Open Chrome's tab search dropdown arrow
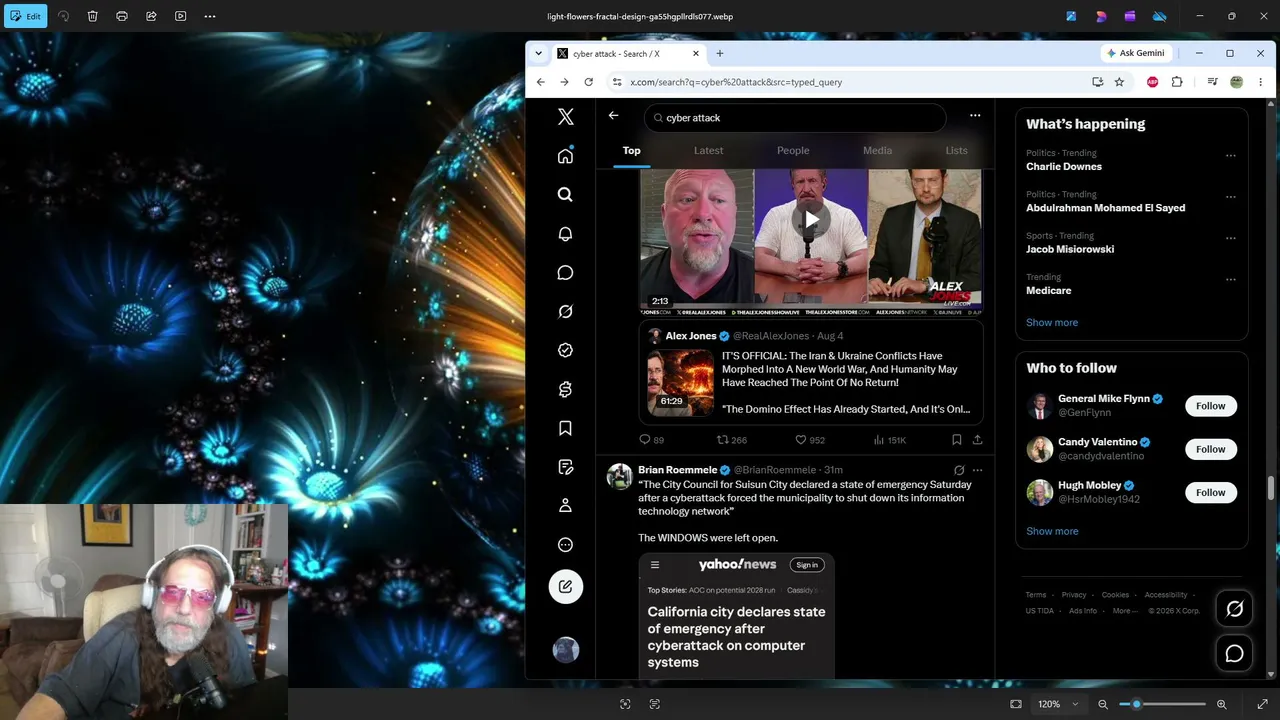Screen dimensions: 1280x720 [539, 53]
